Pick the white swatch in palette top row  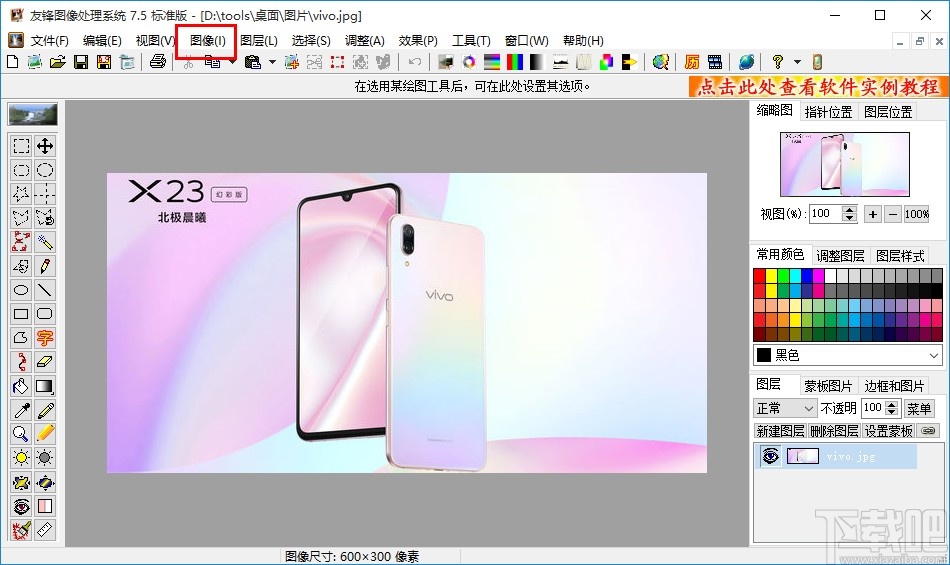coord(831,276)
